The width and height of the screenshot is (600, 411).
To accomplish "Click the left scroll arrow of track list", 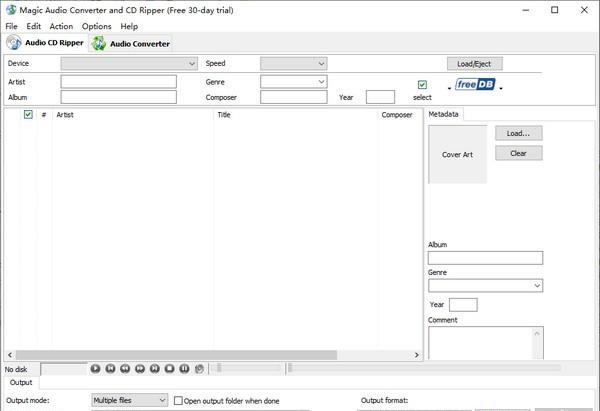I will (10, 355).
